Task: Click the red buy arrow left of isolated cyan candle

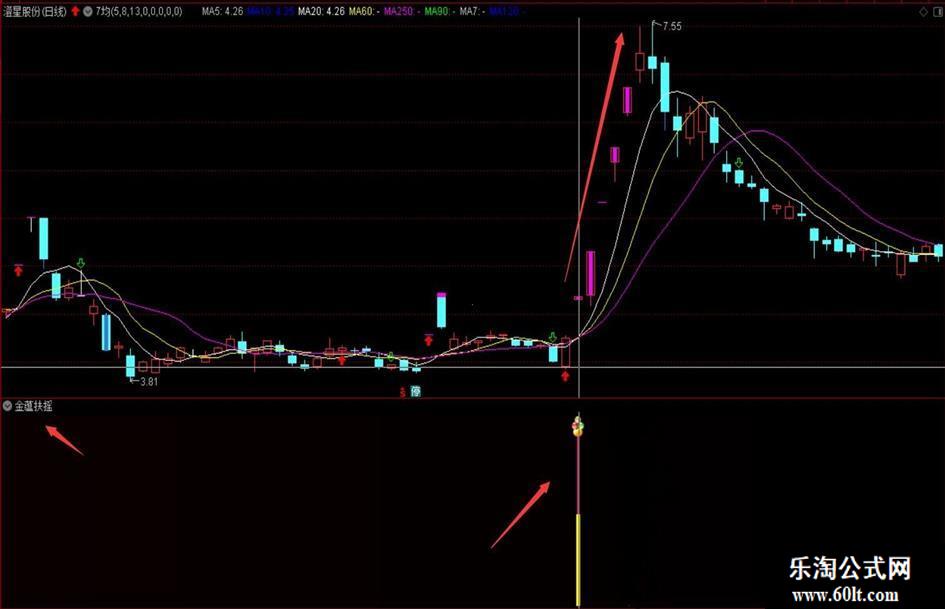Action: pyautogui.click(x=429, y=339)
